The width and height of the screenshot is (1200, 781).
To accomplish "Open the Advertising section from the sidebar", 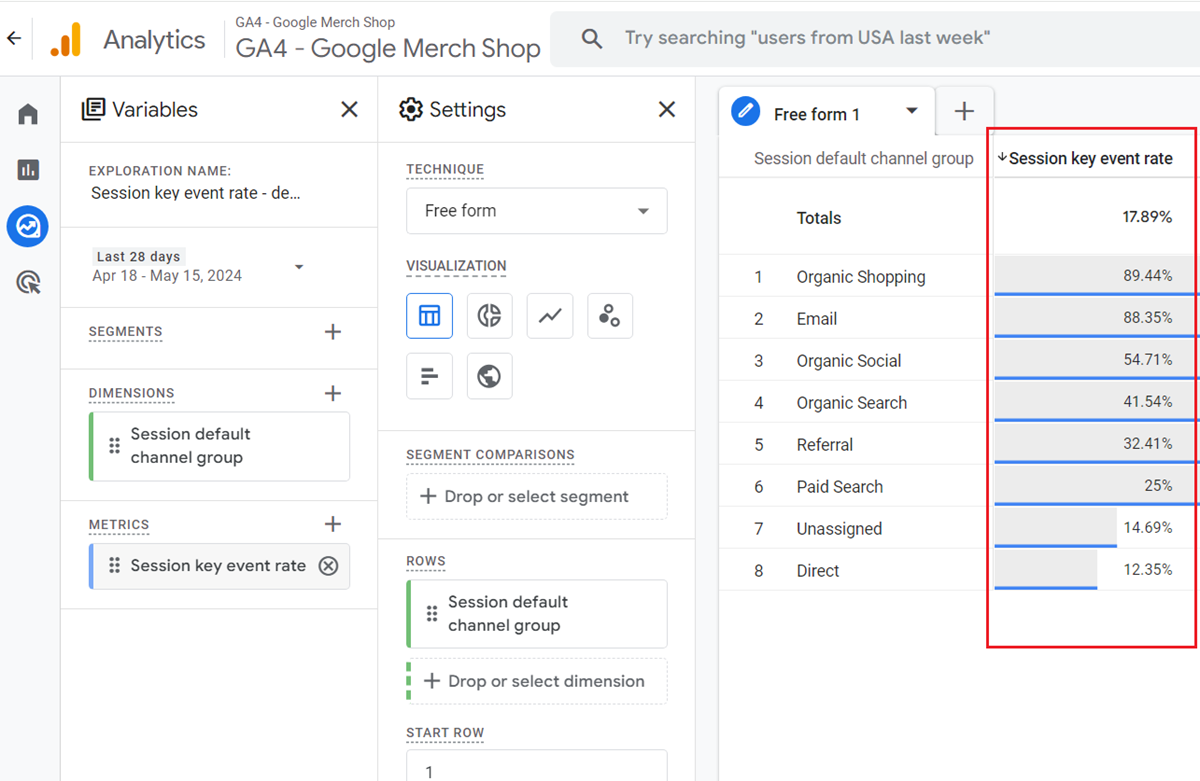I will coord(27,282).
